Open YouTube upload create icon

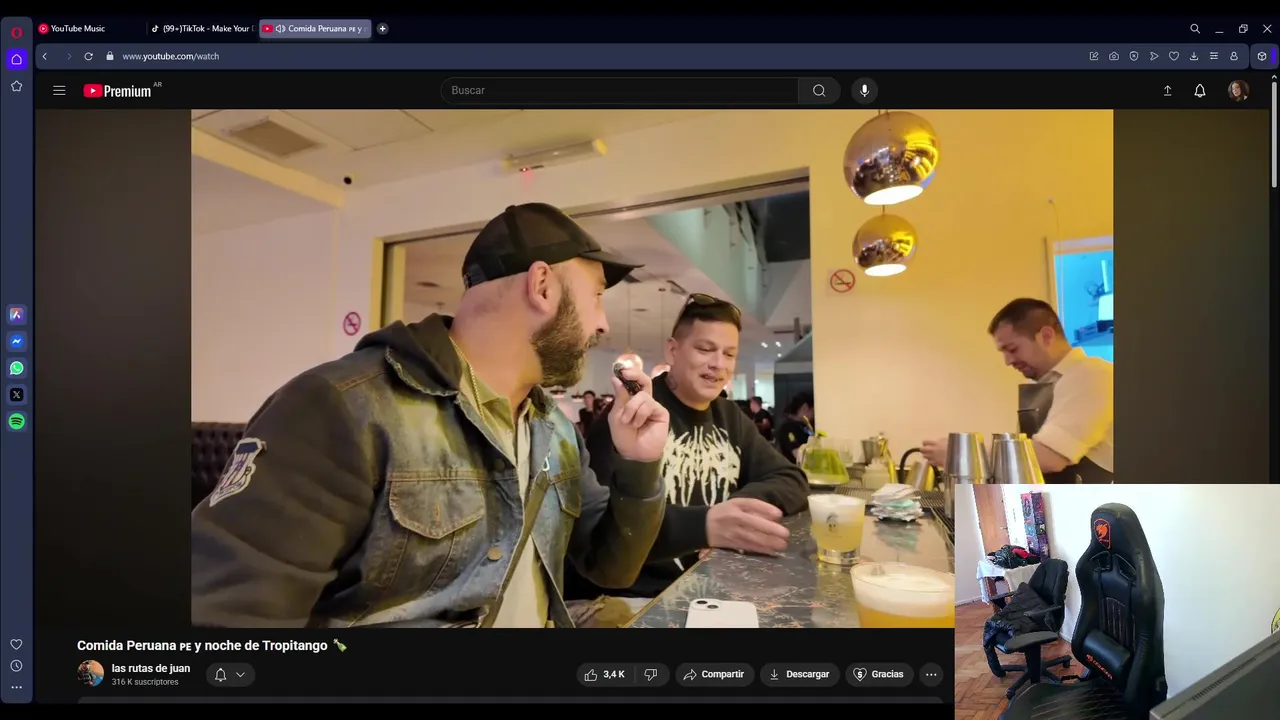tap(1167, 90)
